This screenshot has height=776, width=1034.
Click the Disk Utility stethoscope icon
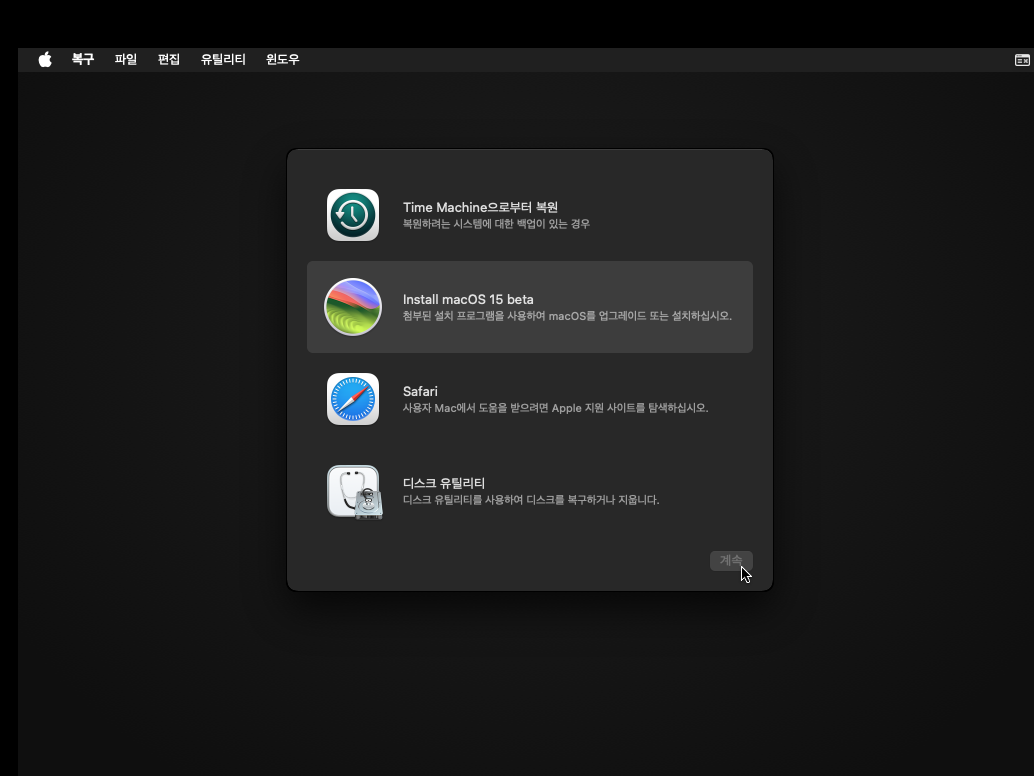354,492
